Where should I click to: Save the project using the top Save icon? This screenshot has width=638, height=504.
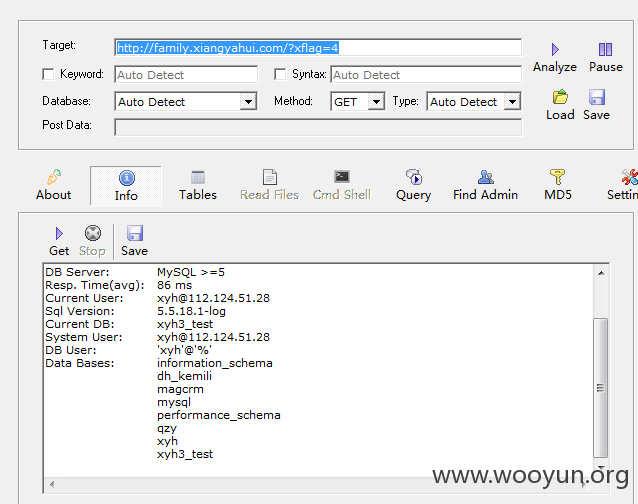(596, 105)
